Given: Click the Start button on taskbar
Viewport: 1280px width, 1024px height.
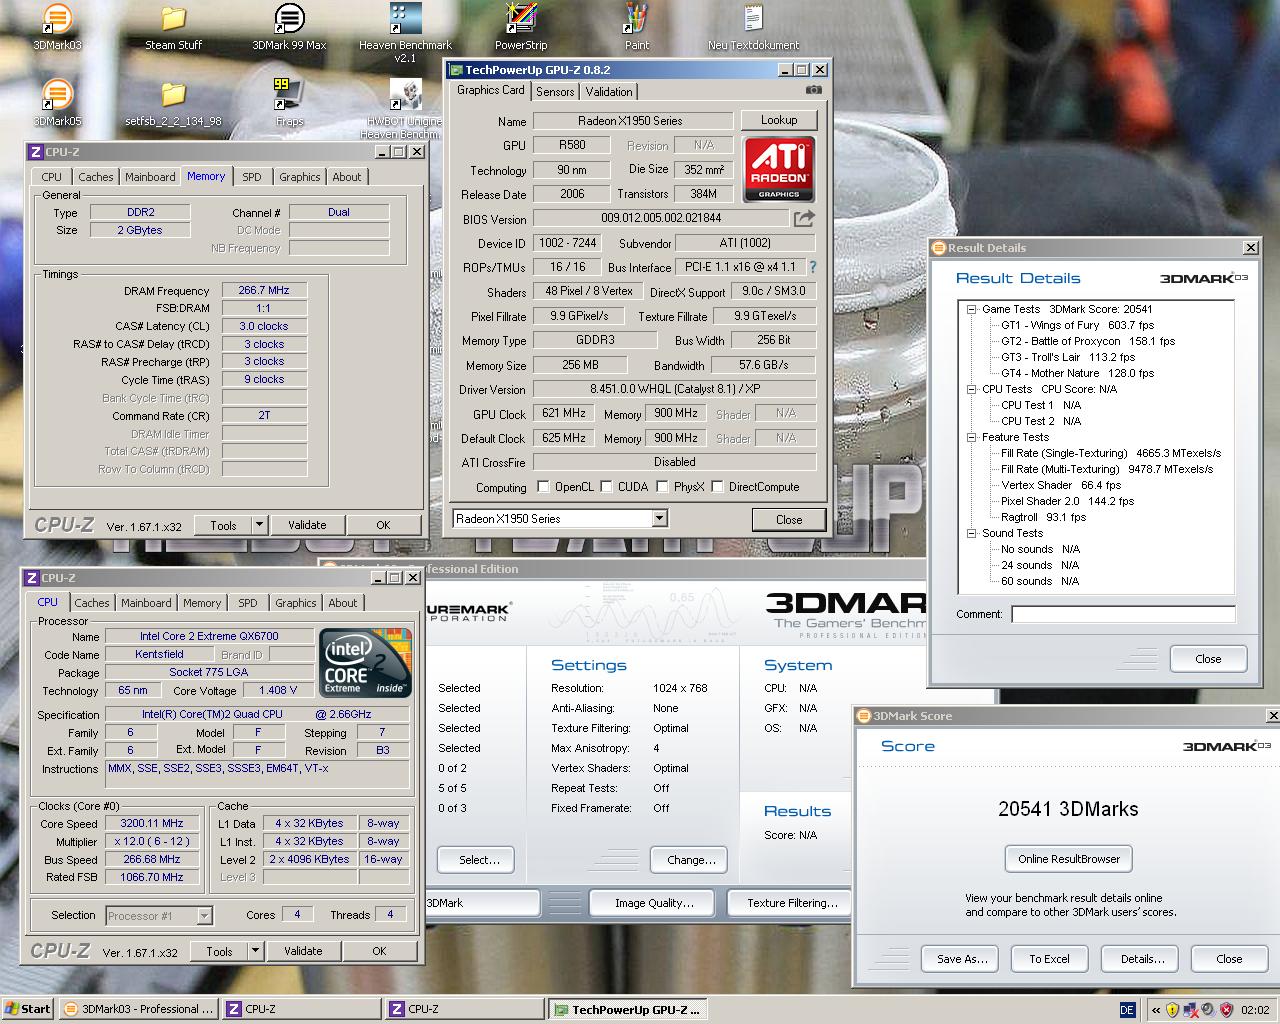Looking at the screenshot, I should (x=28, y=1009).
